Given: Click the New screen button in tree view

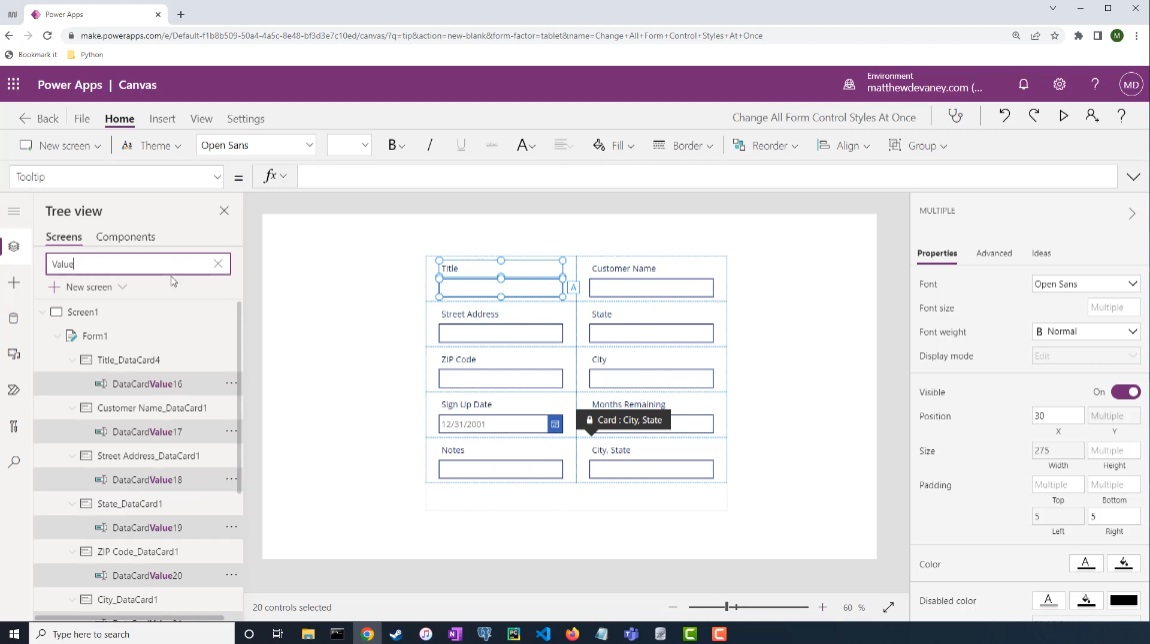Looking at the screenshot, I should [87, 287].
